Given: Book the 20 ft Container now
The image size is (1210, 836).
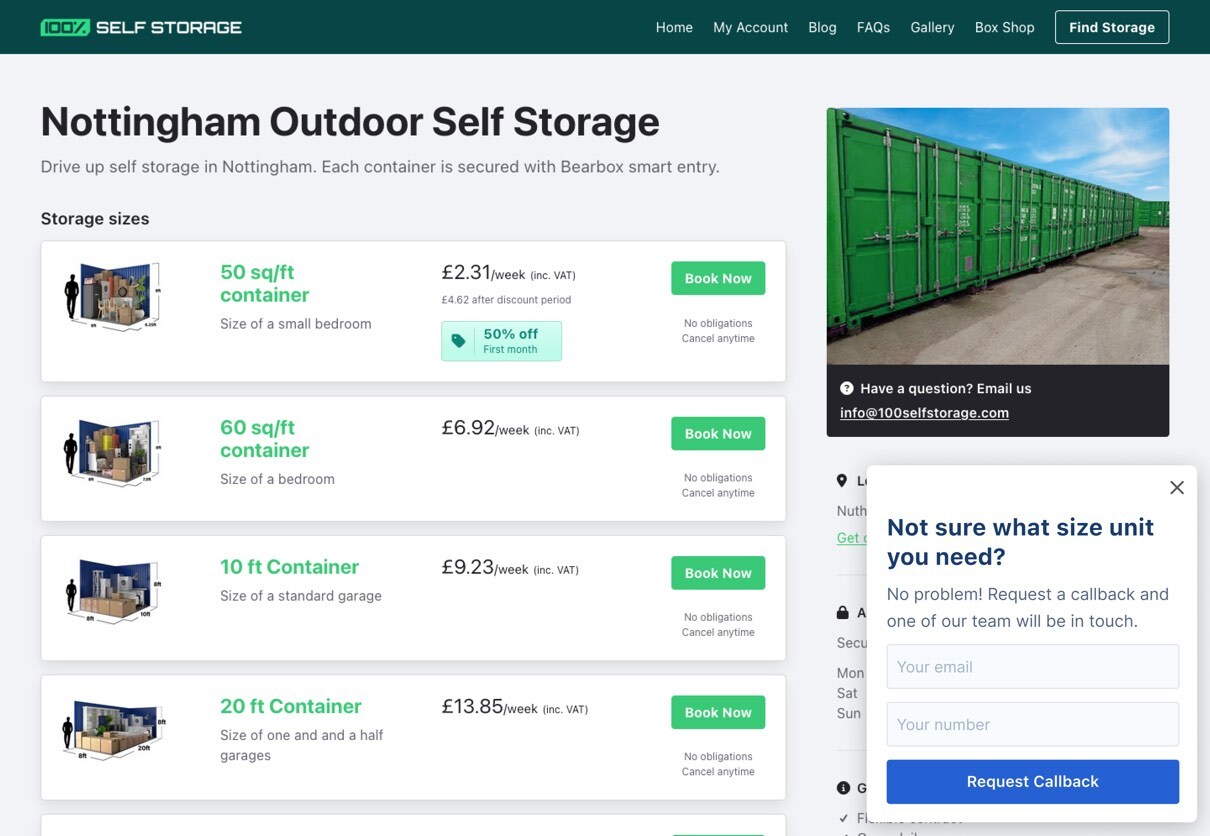Looking at the screenshot, I should click(x=718, y=712).
